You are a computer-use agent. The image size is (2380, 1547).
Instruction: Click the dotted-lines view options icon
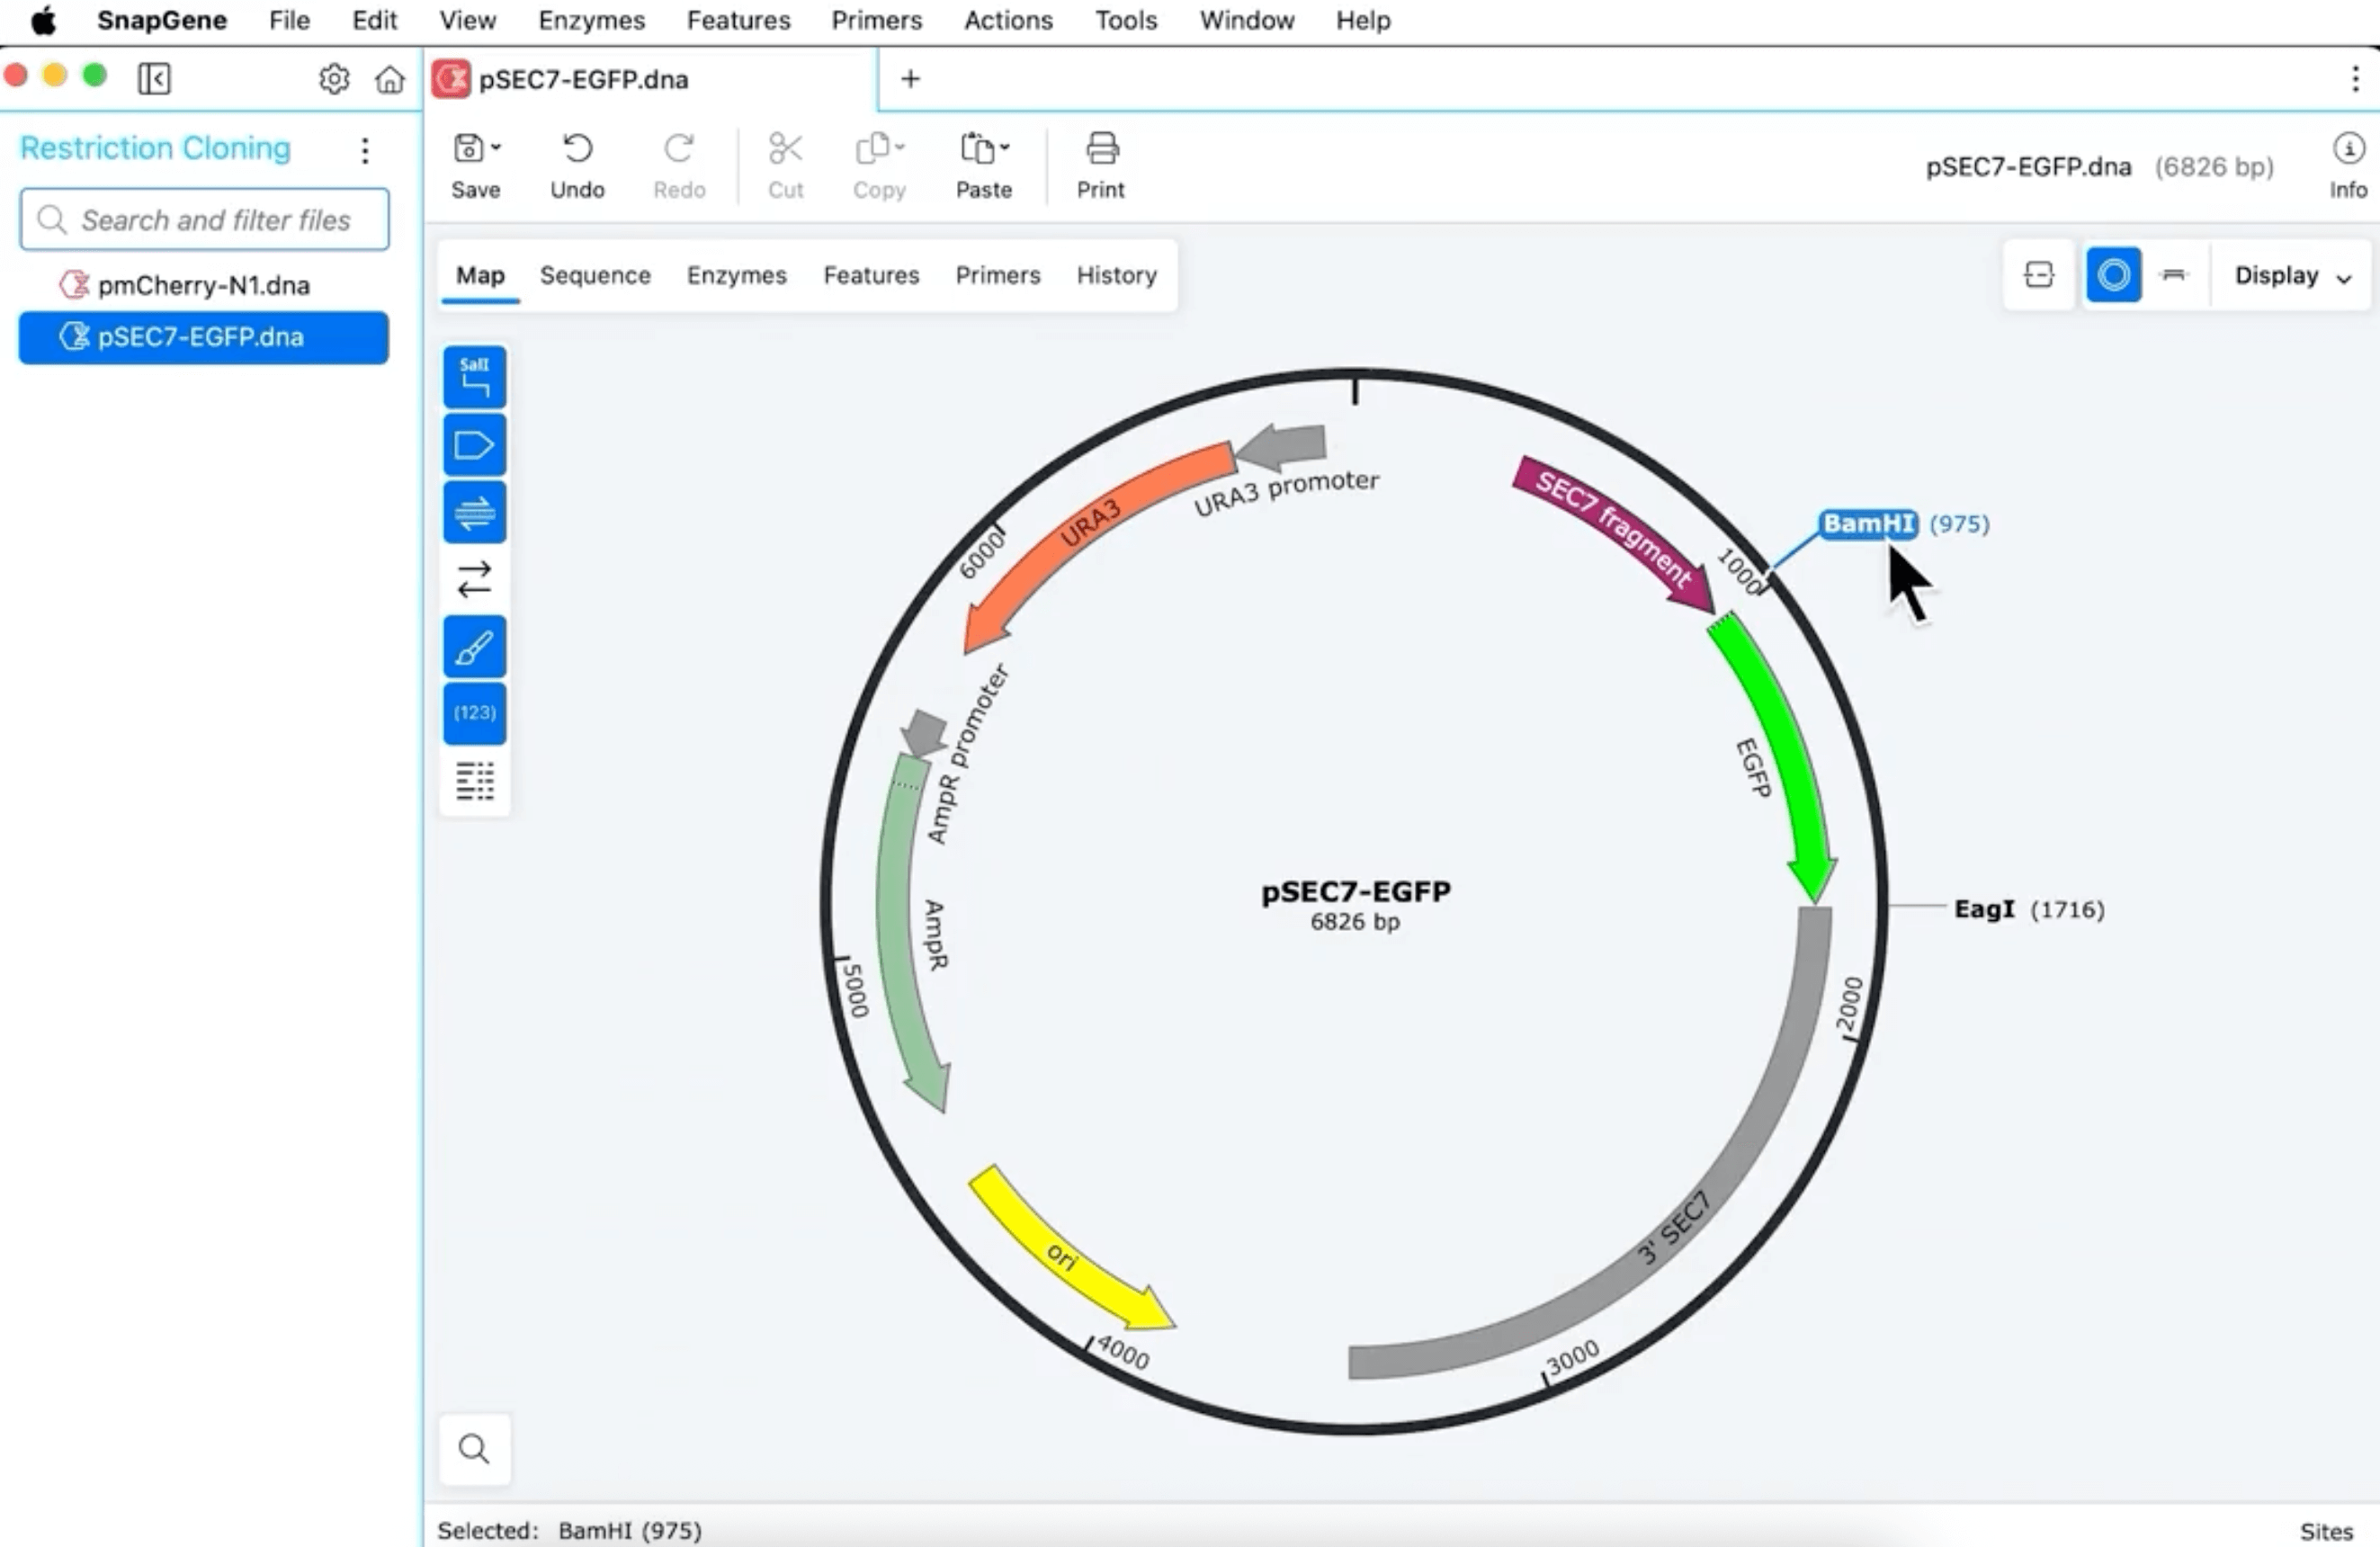[474, 781]
